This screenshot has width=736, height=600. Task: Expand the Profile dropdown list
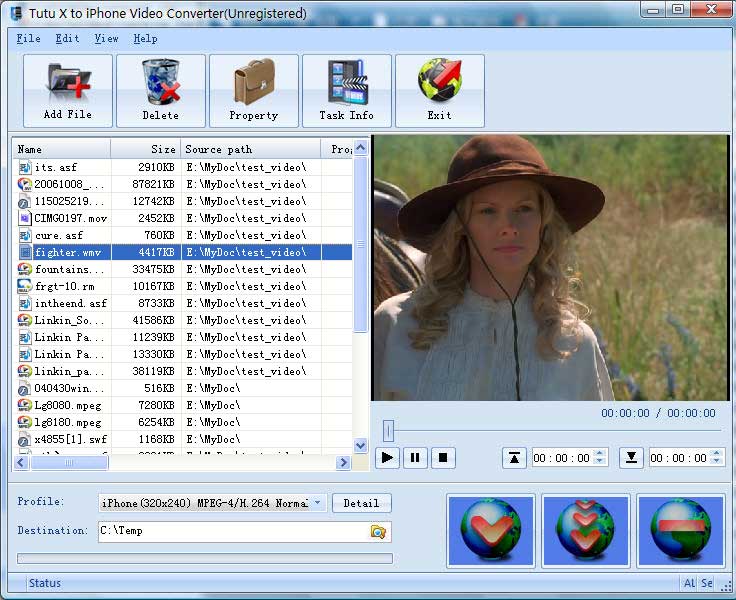(318, 503)
